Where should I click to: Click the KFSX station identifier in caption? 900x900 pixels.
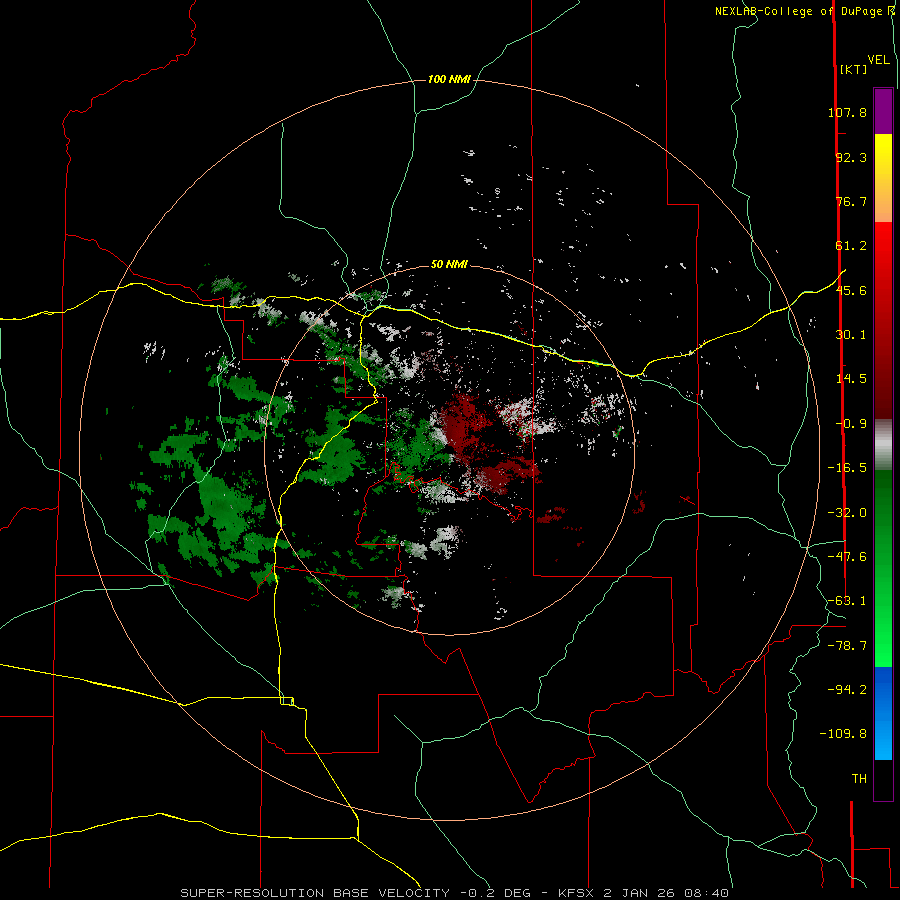click(x=576, y=893)
